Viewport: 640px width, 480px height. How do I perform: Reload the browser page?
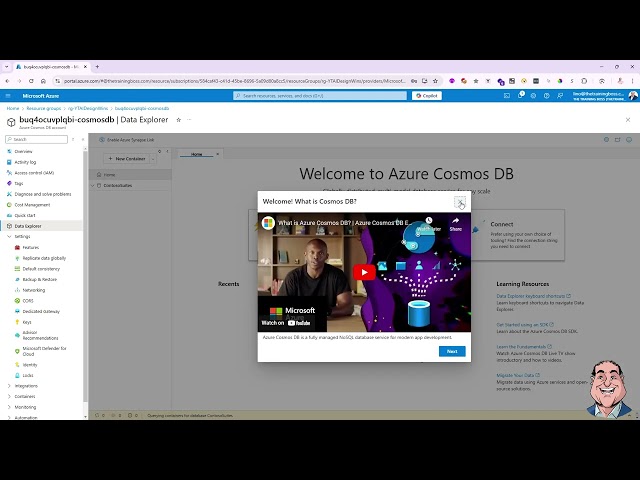point(31,81)
